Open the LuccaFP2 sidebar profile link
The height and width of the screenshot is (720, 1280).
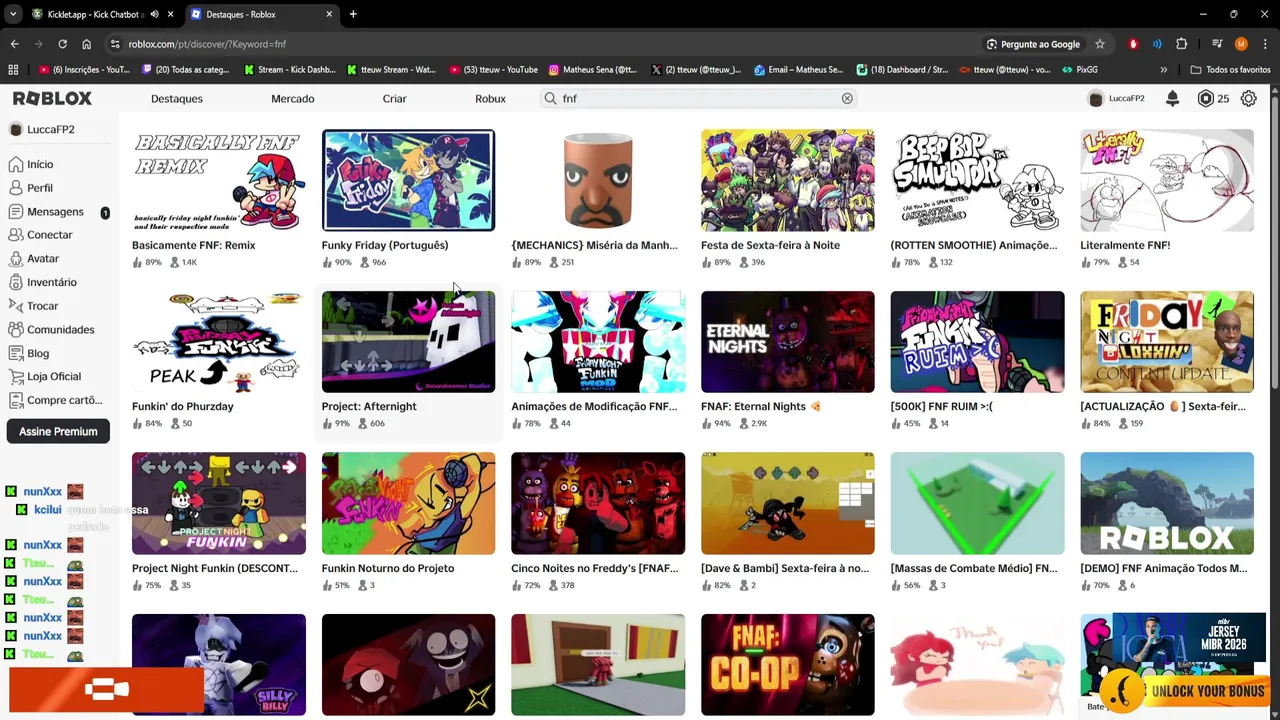(x=42, y=129)
